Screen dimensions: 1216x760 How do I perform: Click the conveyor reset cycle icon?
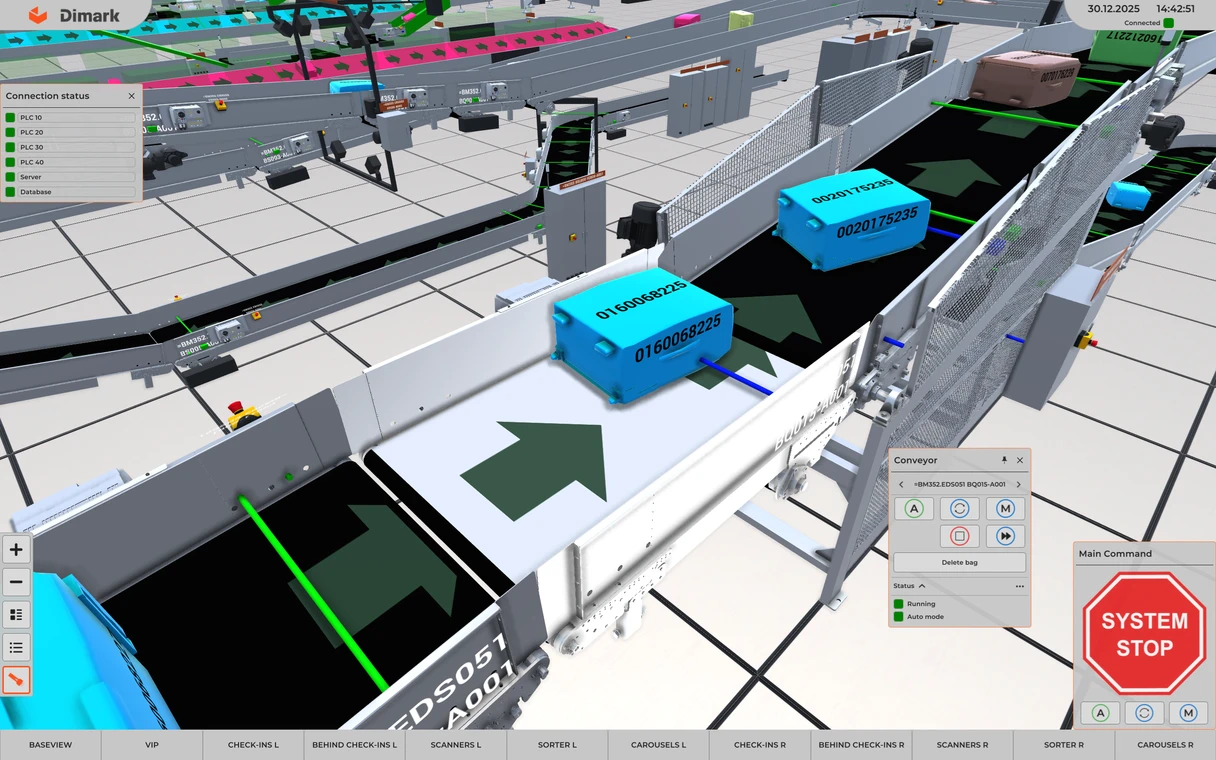click(x=959, y=509)
